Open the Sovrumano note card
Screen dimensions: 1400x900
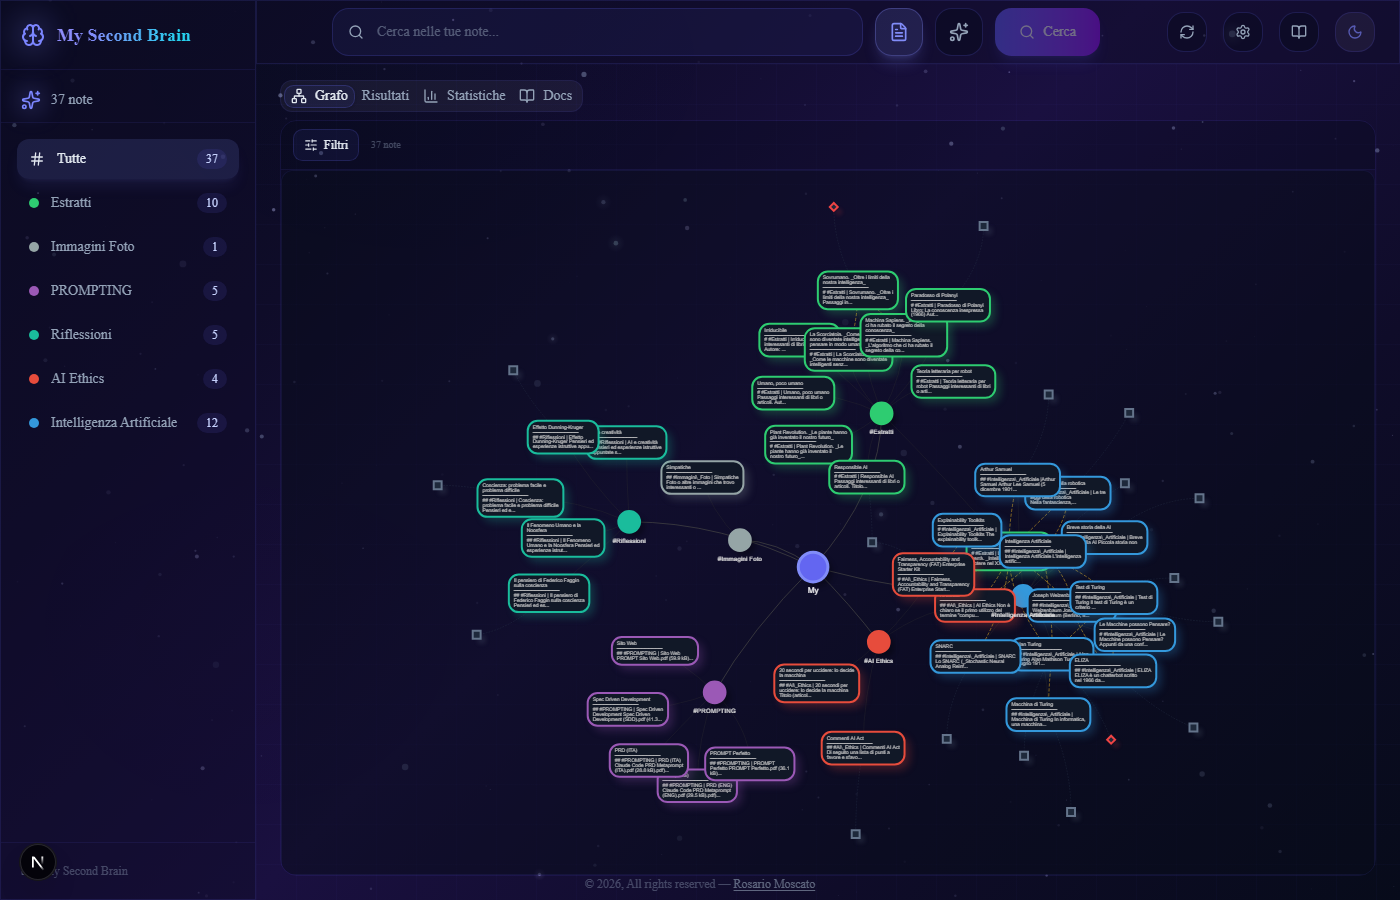[x=858, y=290]
